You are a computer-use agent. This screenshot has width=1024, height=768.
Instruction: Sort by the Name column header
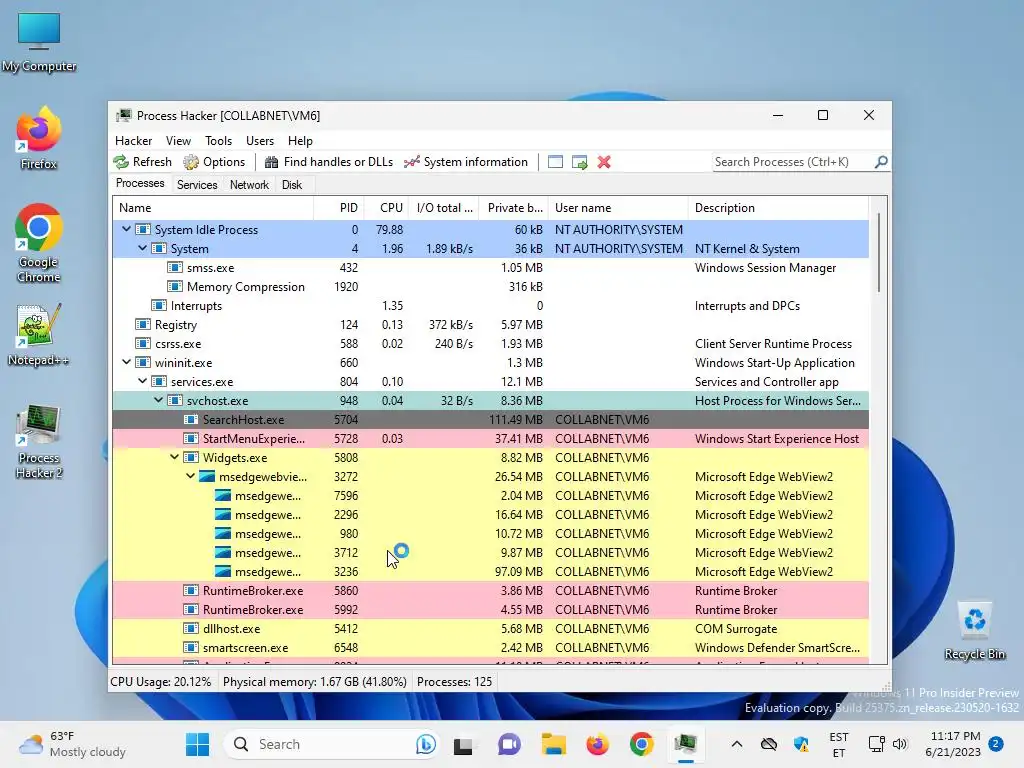pos(213,208)
